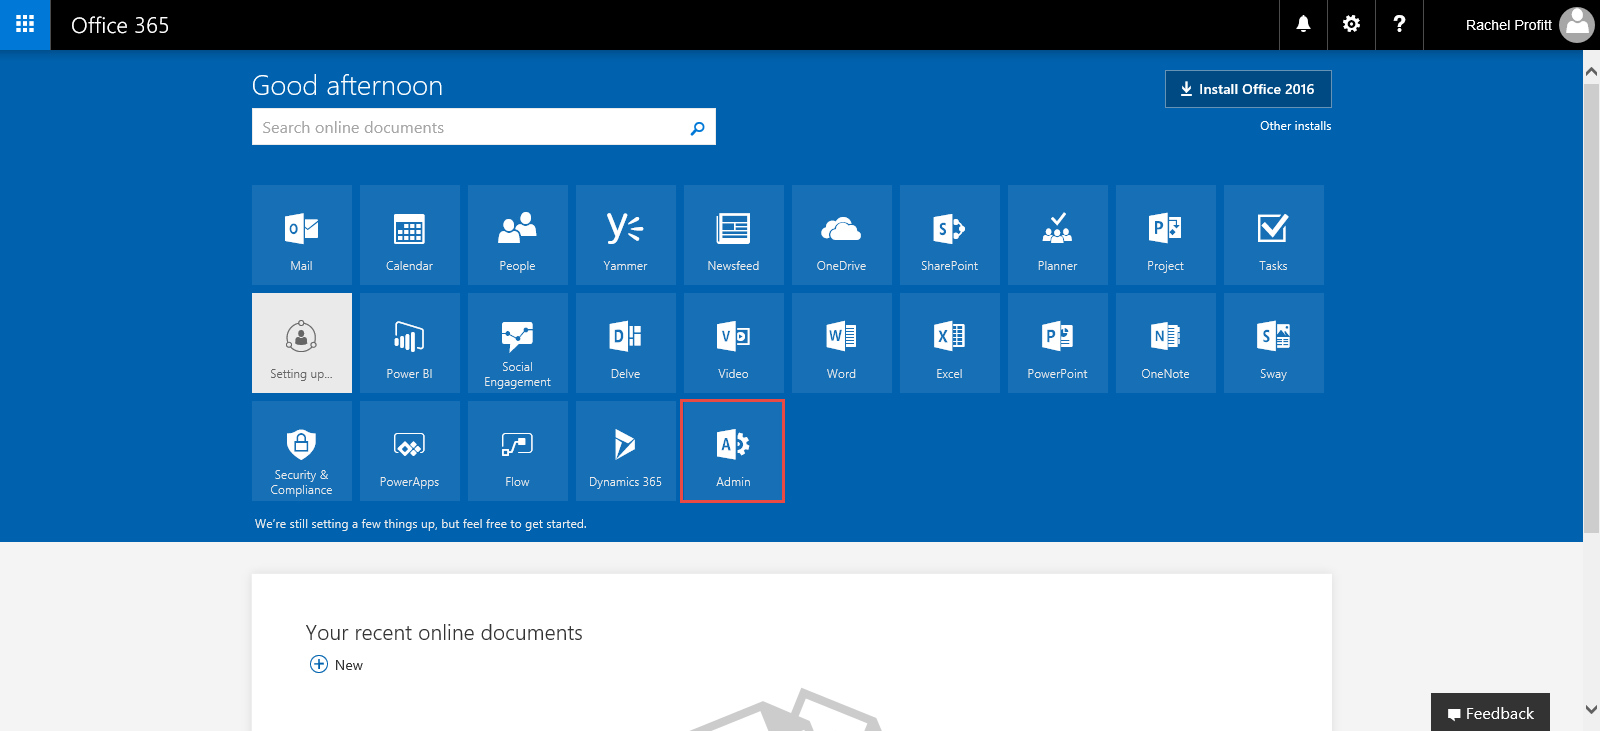Open Rachel Profitt's account avatar
The width and height of the screenshot is (1600, 731).
1577,25
